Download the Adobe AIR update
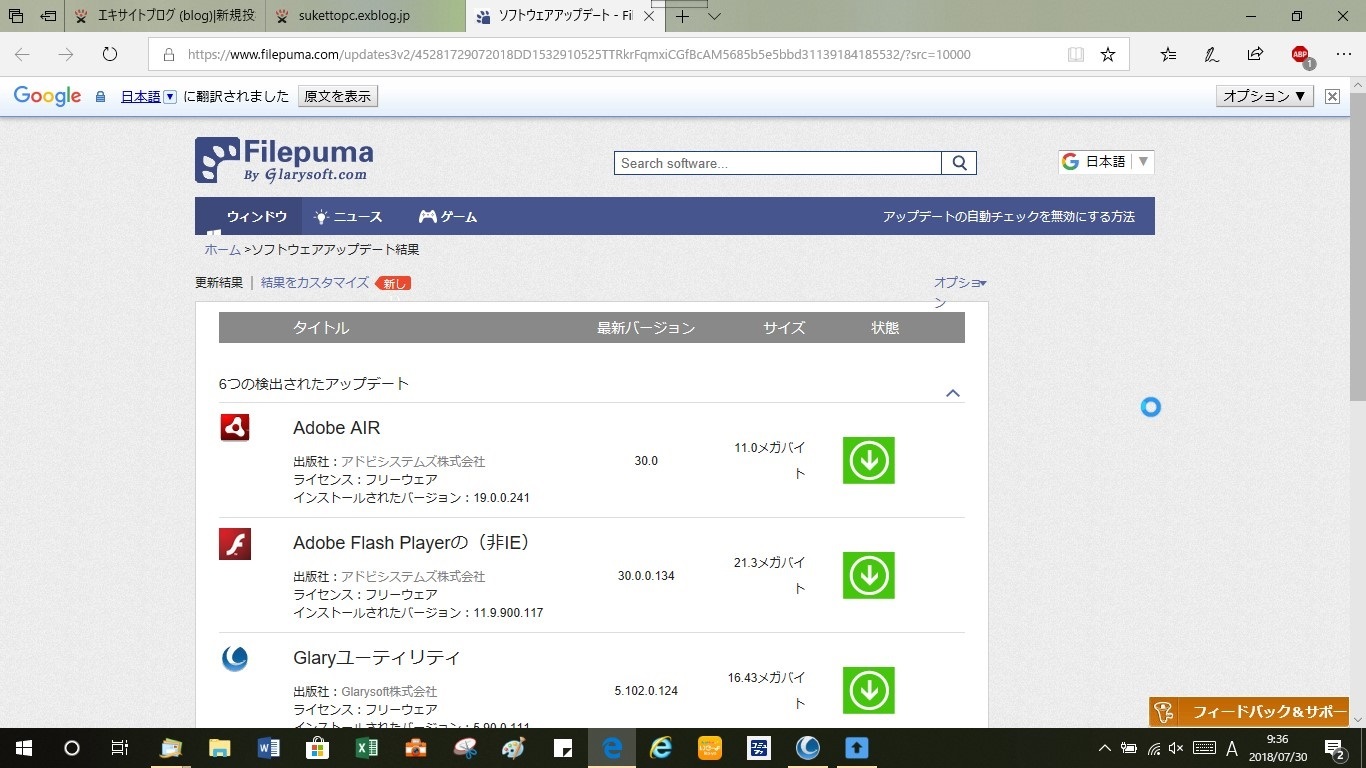Screen dimensions: 1366x768 (x=868, y=460)
